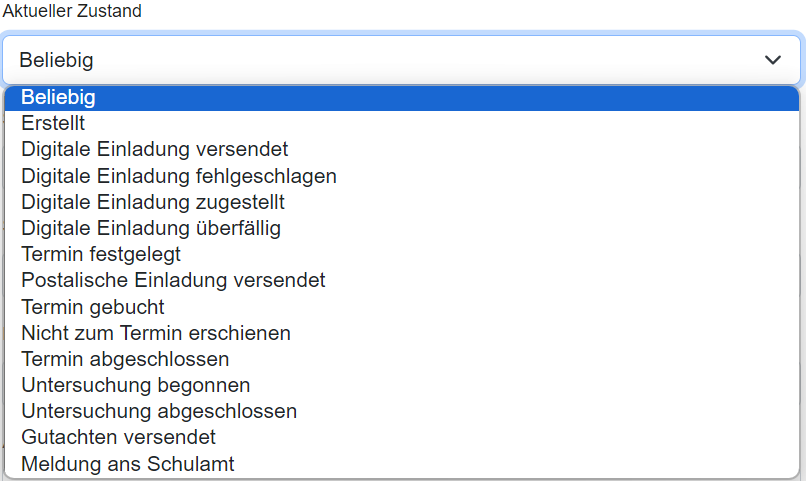Image resolution: width=806 pixels, height=481 pixels.
Task: Select Digitale Einladung versendet
Action: [x=154, y=150]
